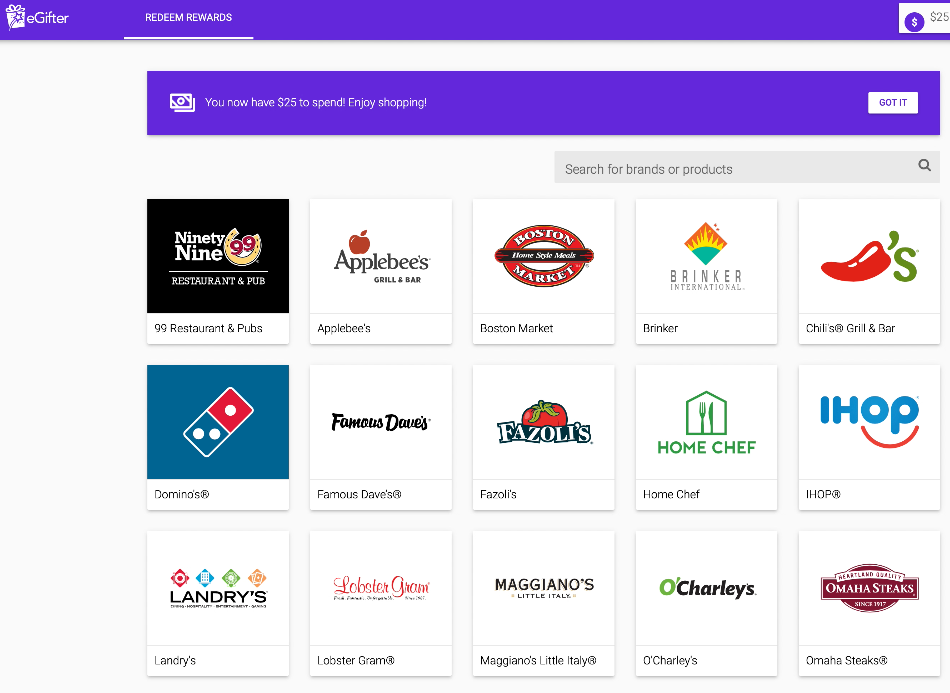This screenshot has height=693, width=950.
Task: Pick the Domino's logo tile
Action: (218, 422)
